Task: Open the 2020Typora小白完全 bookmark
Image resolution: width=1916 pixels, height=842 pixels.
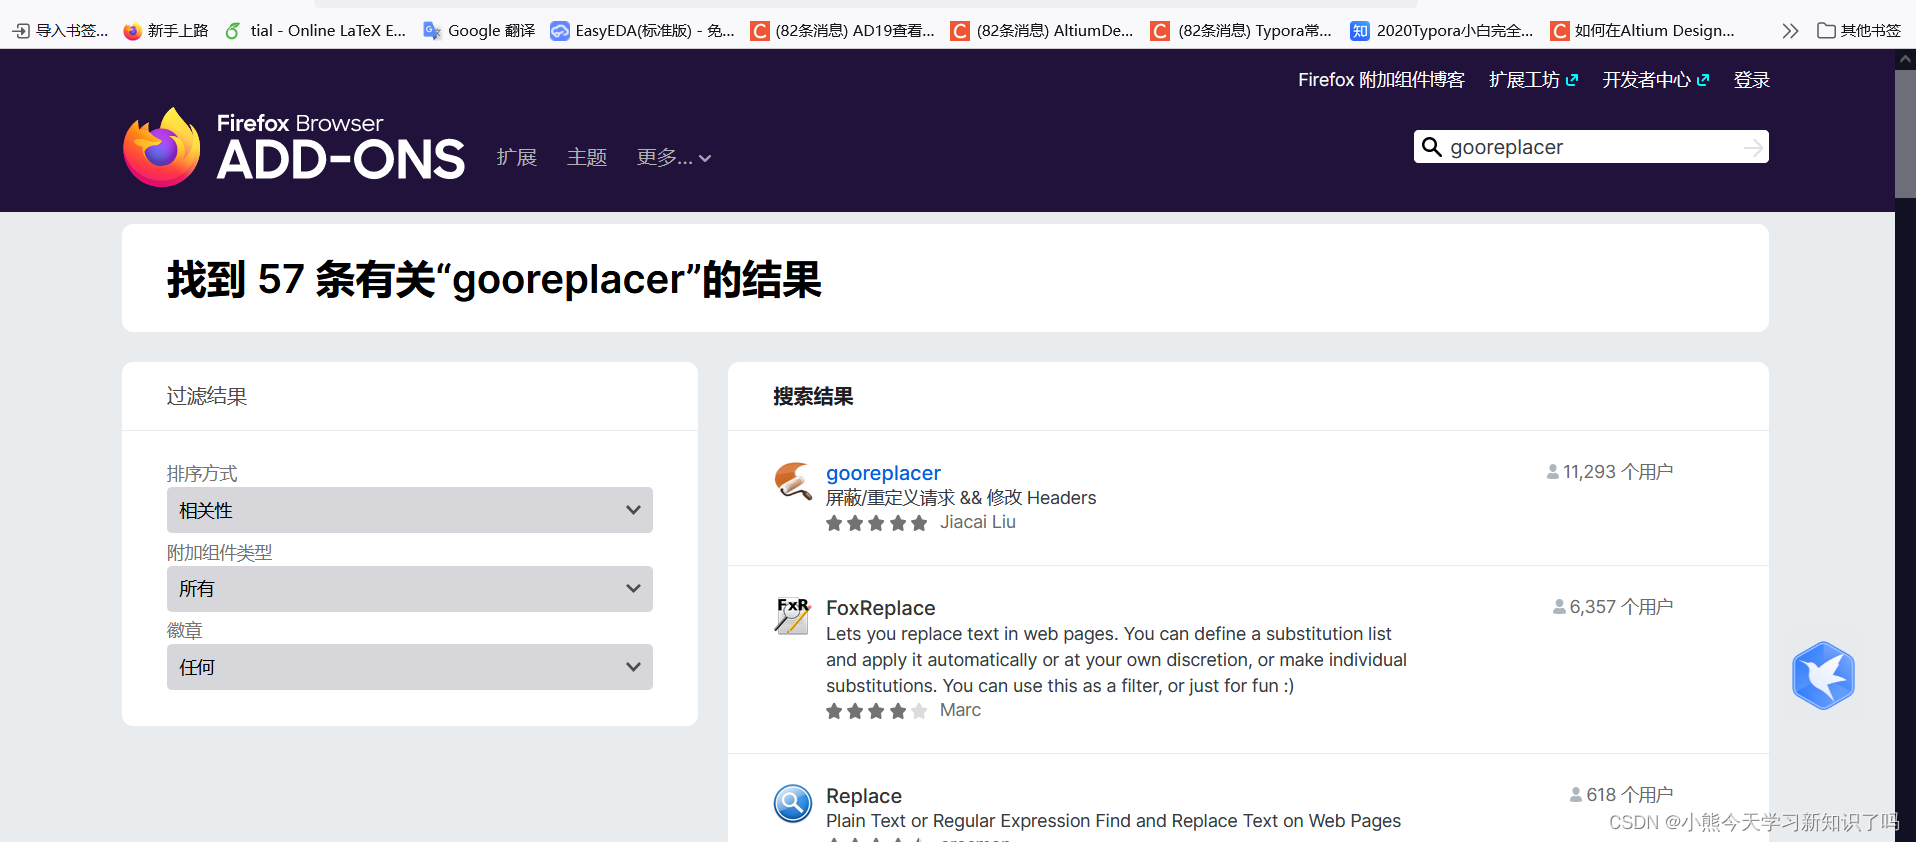Action: click(1442, 31)
